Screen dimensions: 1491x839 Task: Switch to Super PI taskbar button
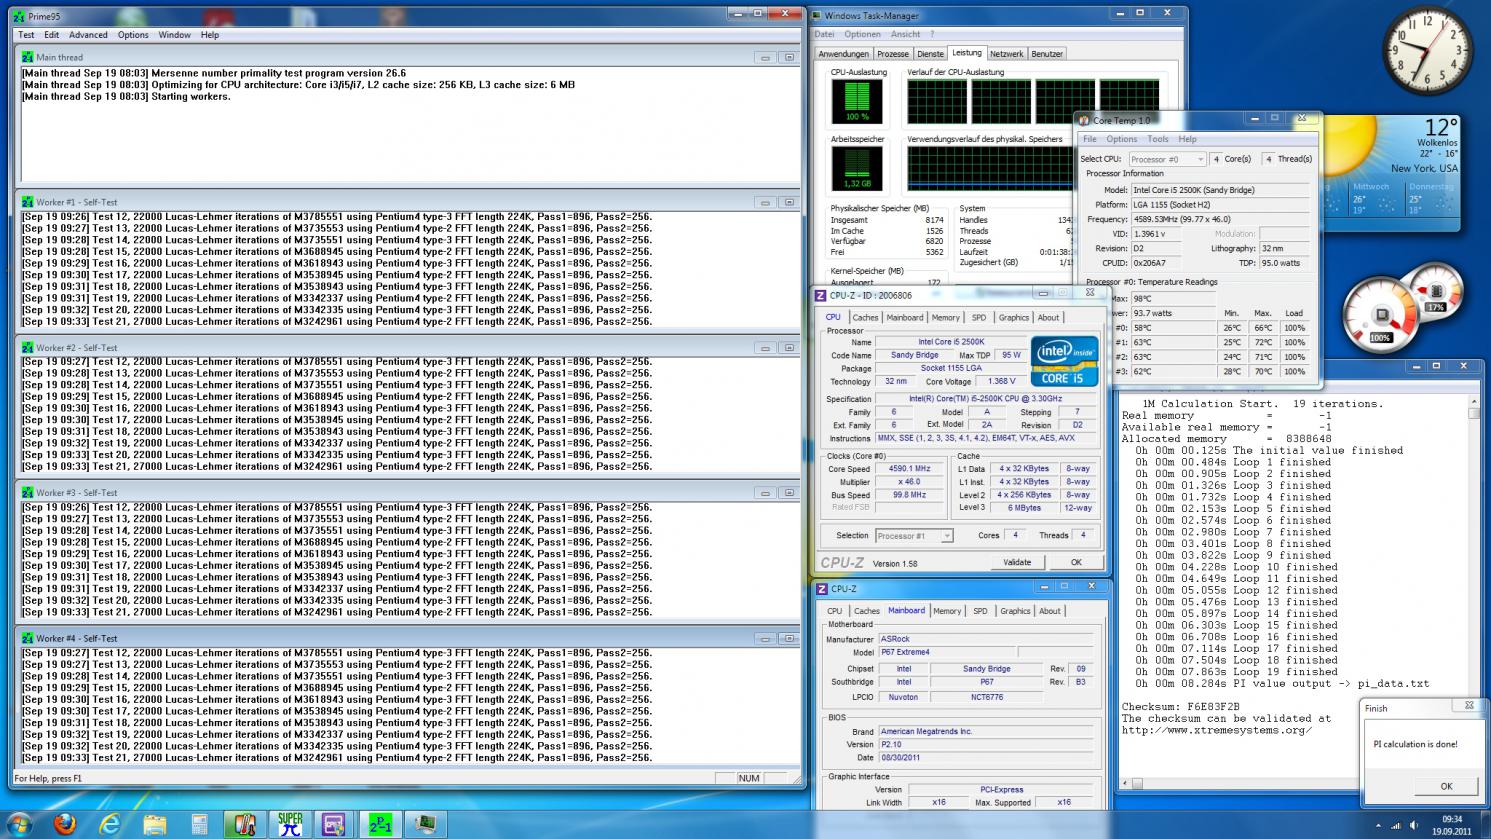pyautogui.click(x=290, y=825)
